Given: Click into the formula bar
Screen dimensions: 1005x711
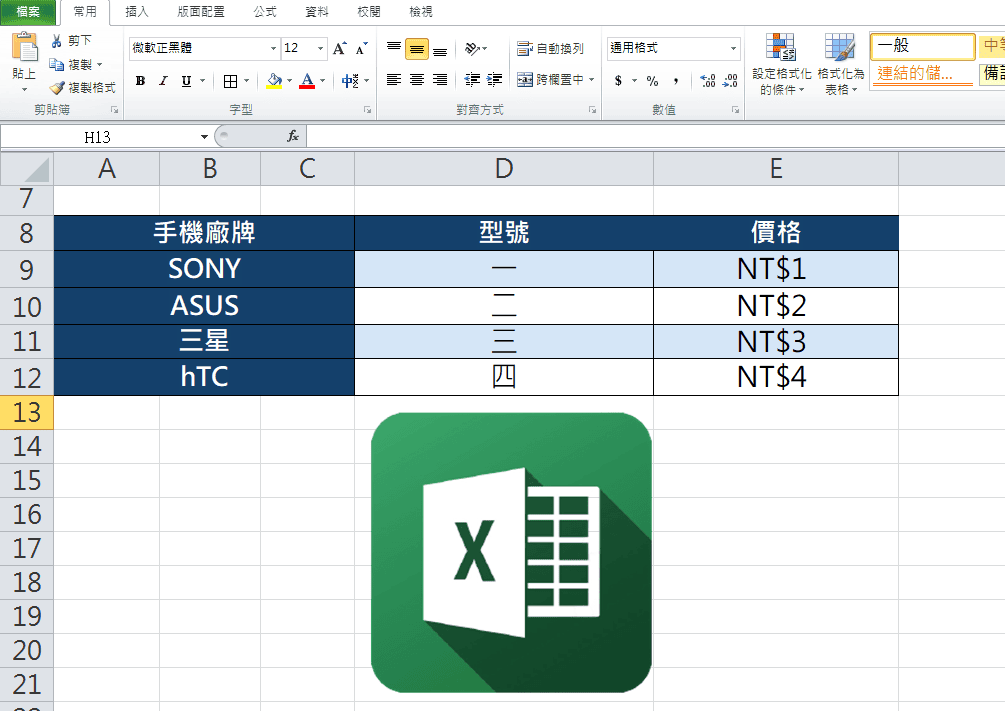Looking at the screenshot, I should click(x=655, y=137).
